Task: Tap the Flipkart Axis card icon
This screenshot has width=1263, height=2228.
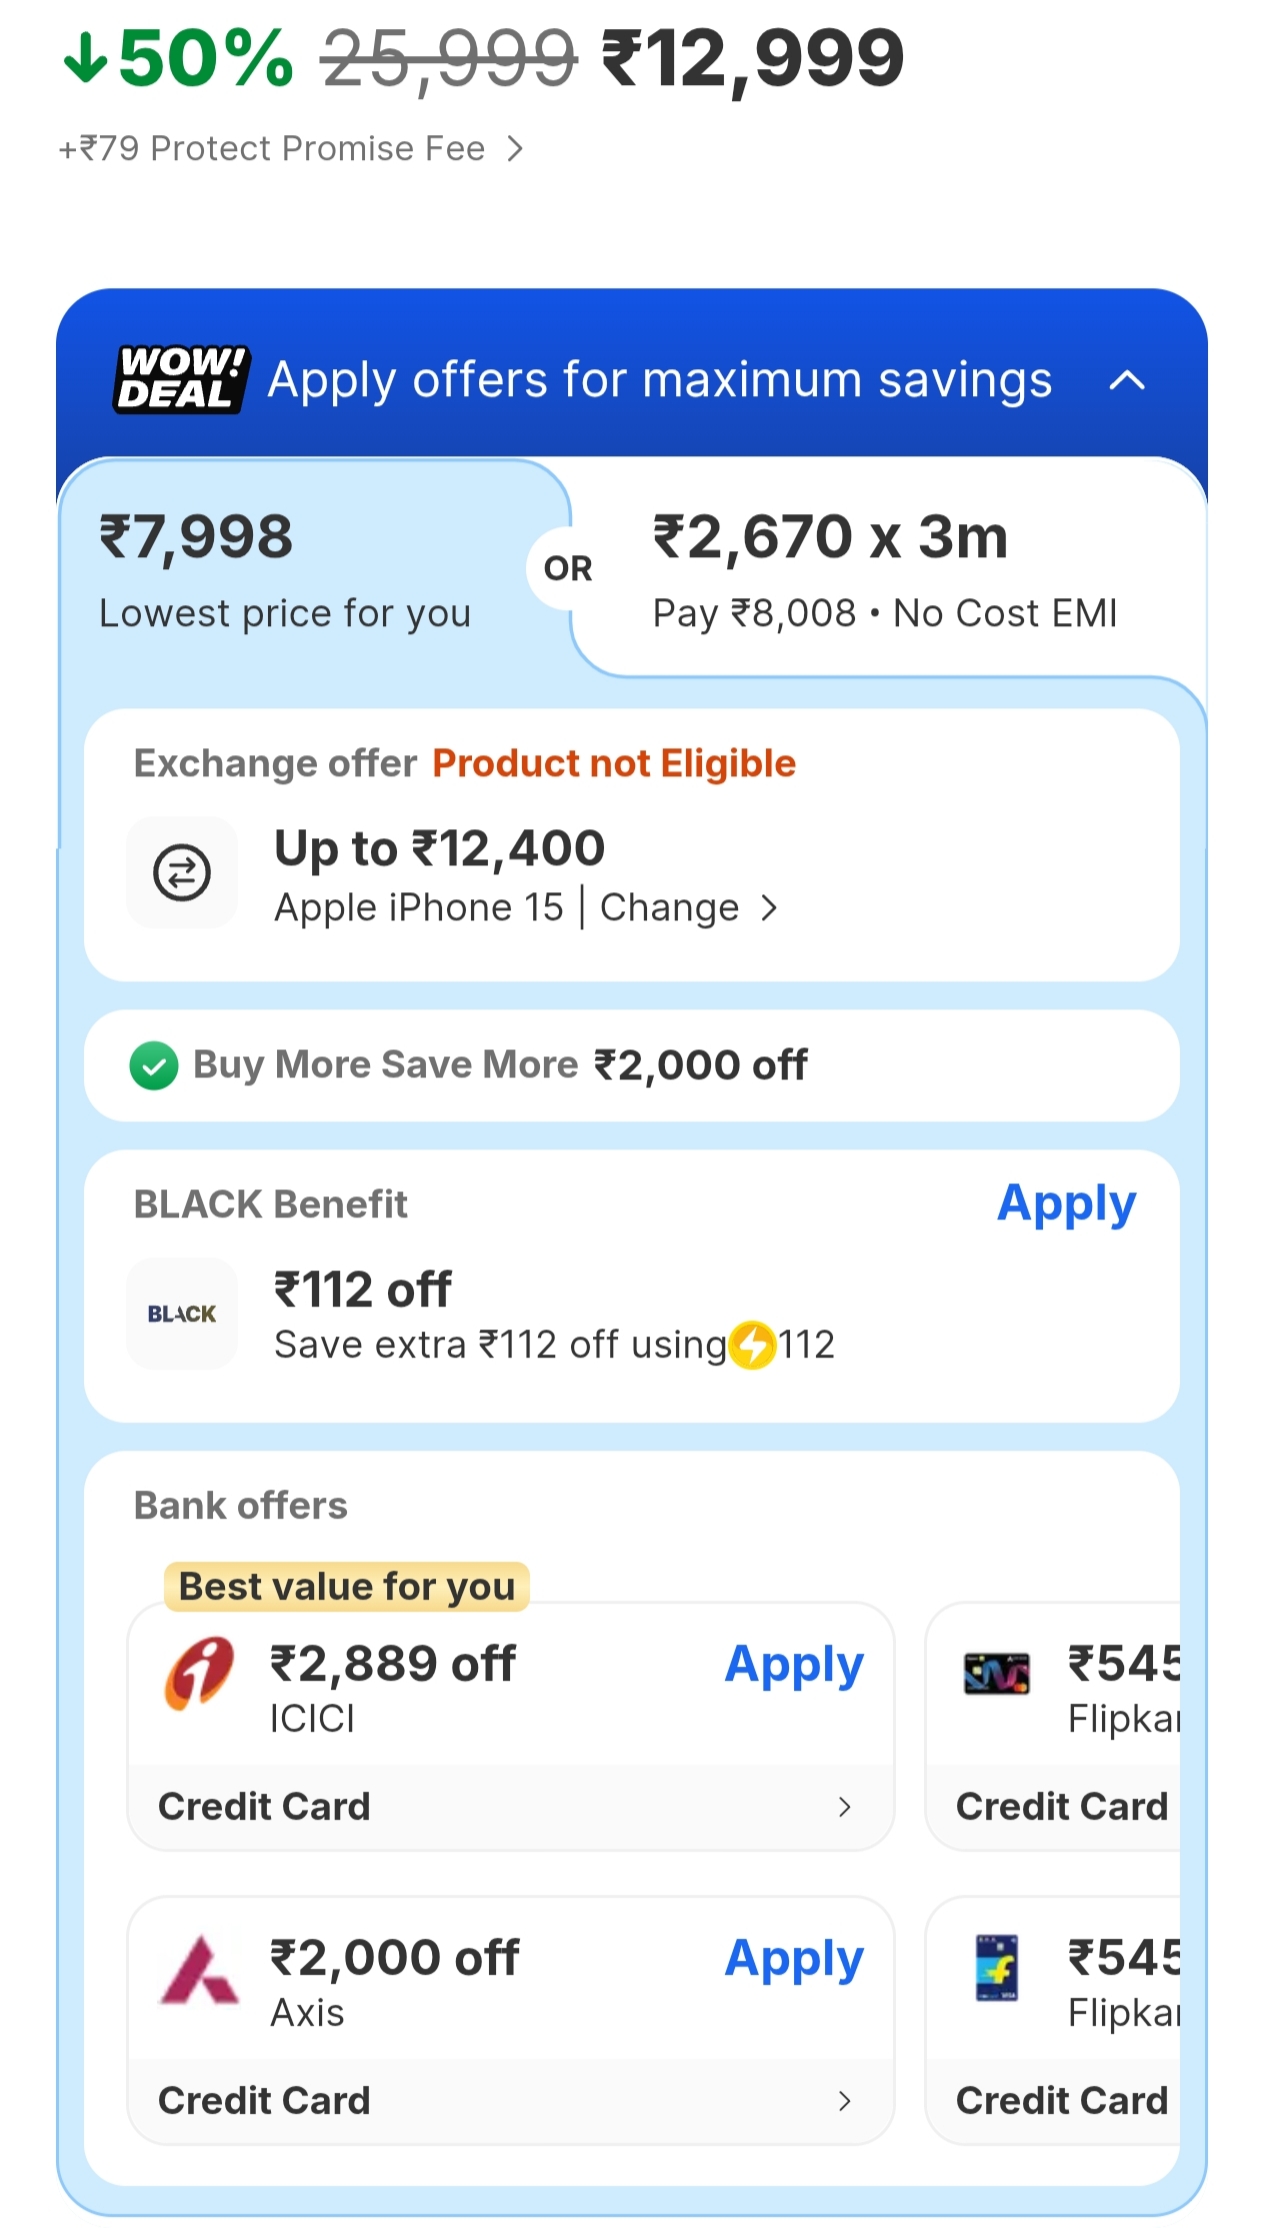Action: [996, 1967]
